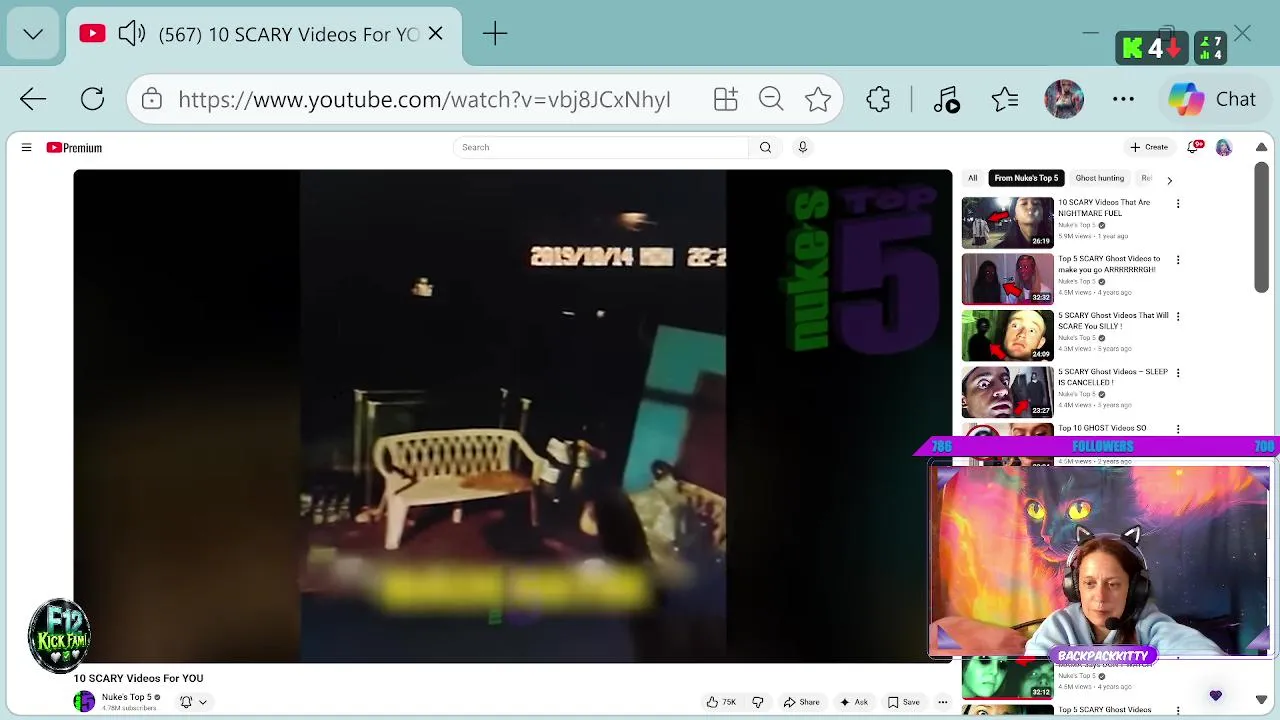Viewport: 1280px width, 720px height.
Task: Open the 32:12 video thumbnail near the bottom
Action: tap(1007, 677)
